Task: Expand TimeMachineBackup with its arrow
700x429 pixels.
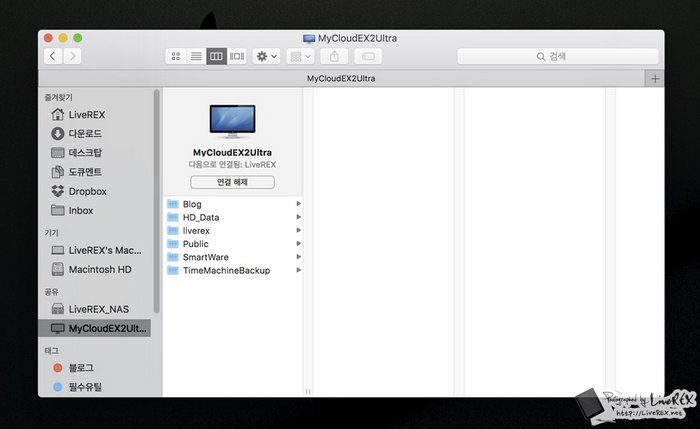Action: 298,270
